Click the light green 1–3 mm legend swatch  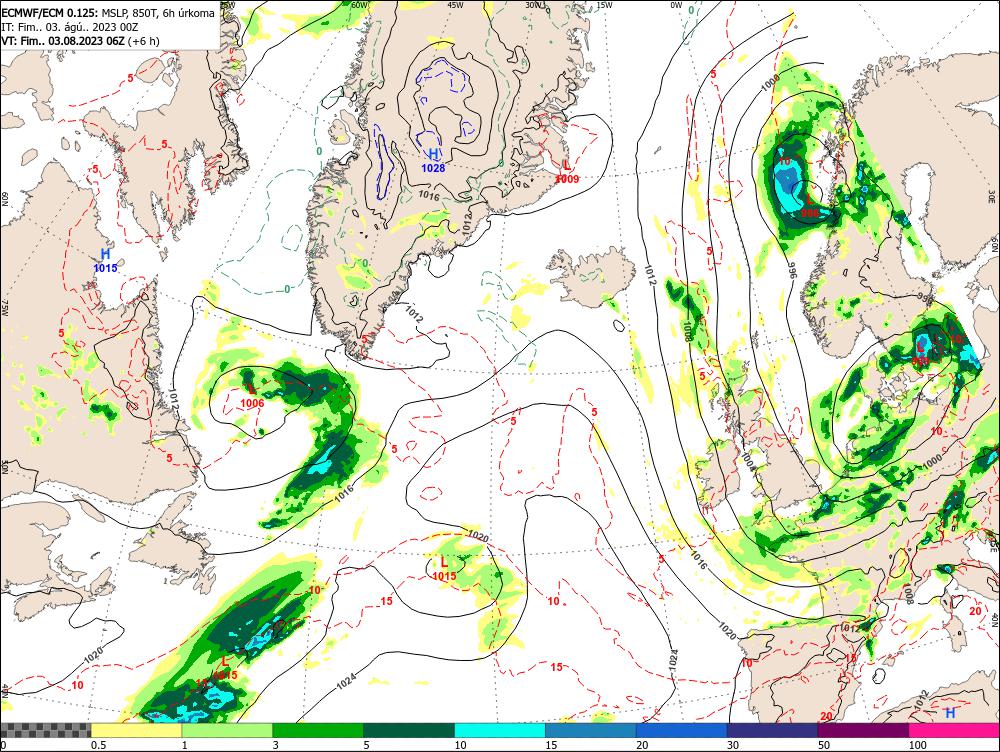pyautogui.click(x=226, y=730)
